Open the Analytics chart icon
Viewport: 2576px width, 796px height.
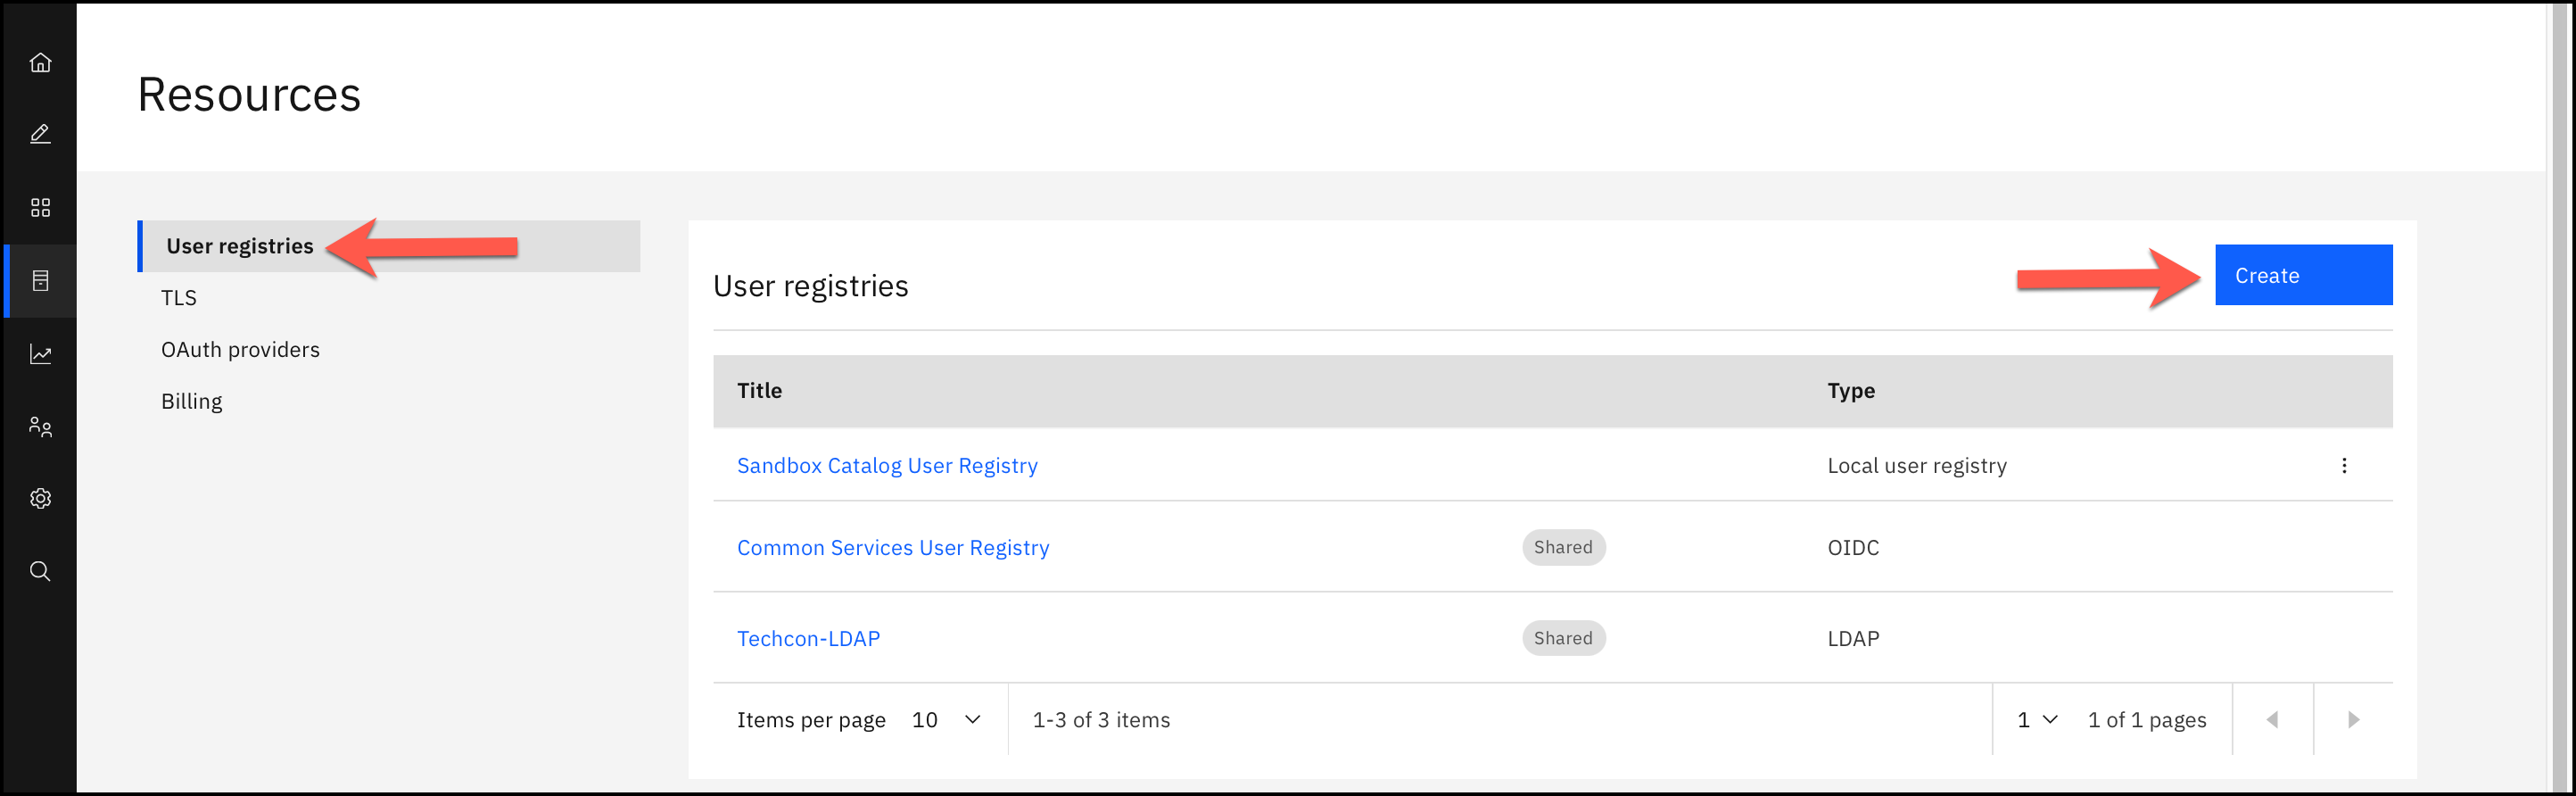(x=40, y=354)
